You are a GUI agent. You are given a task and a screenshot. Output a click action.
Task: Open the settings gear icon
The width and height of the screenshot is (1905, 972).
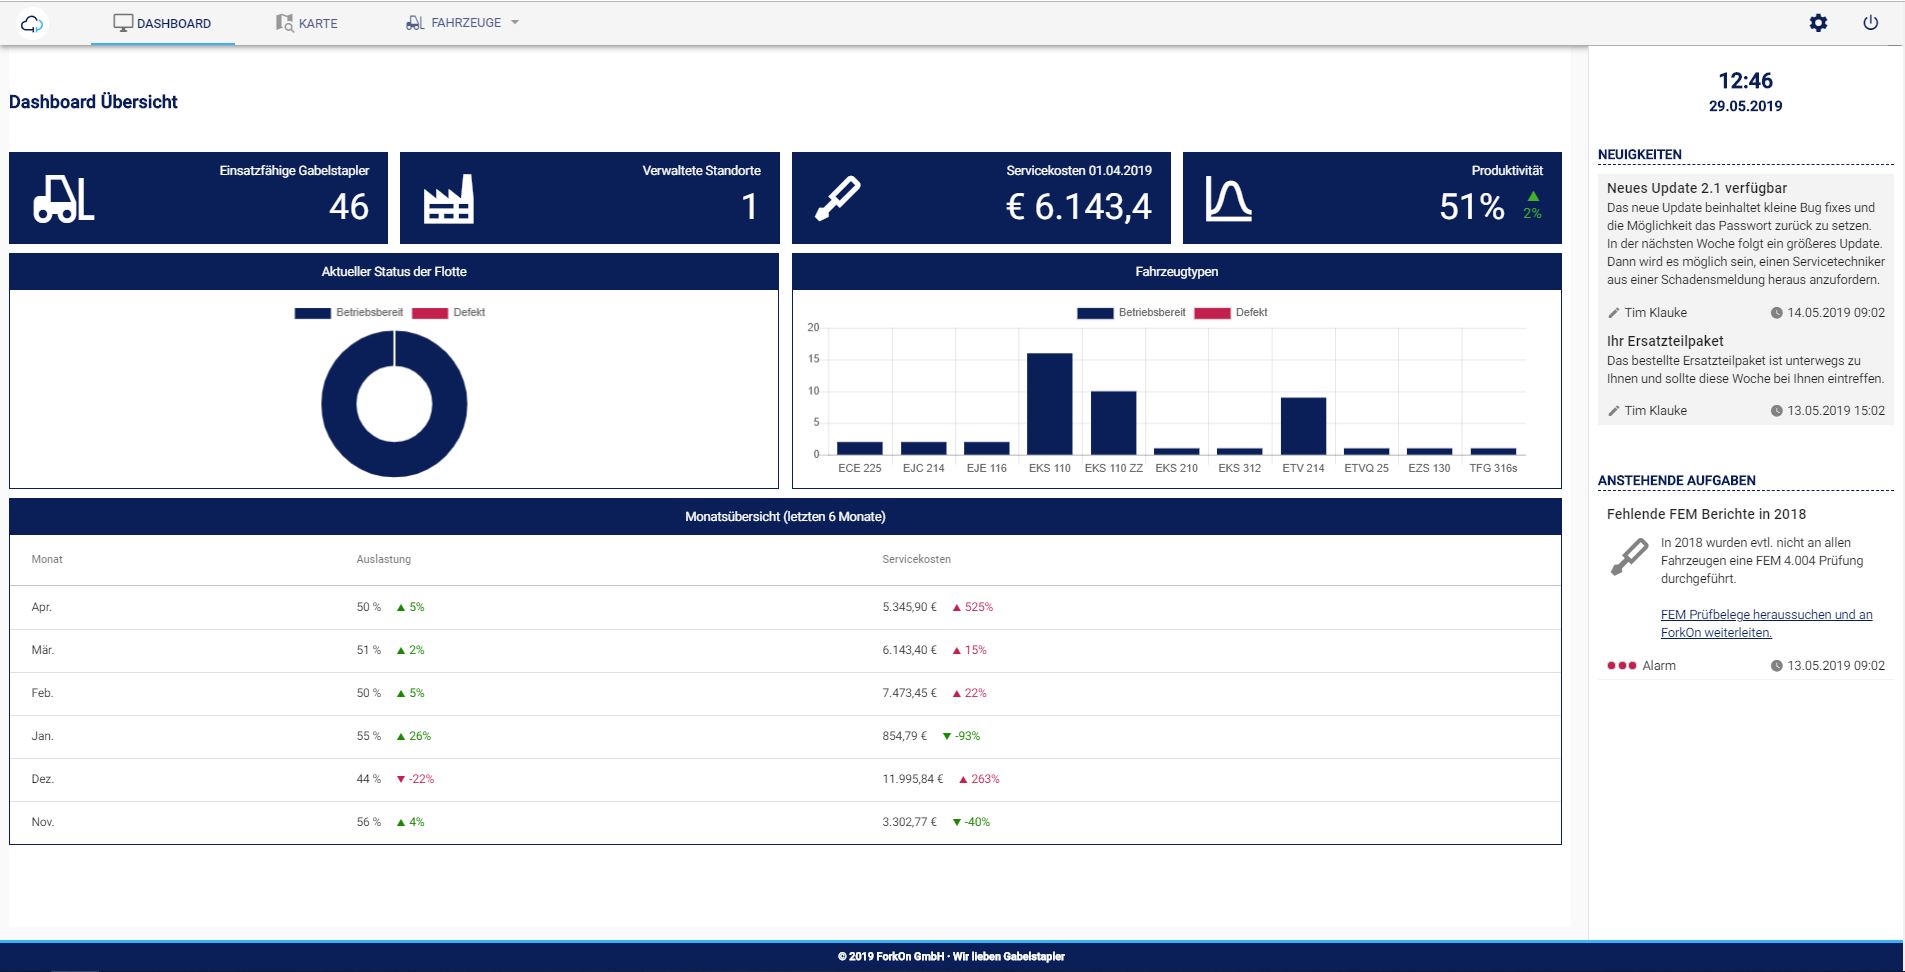pos(1818,23)
